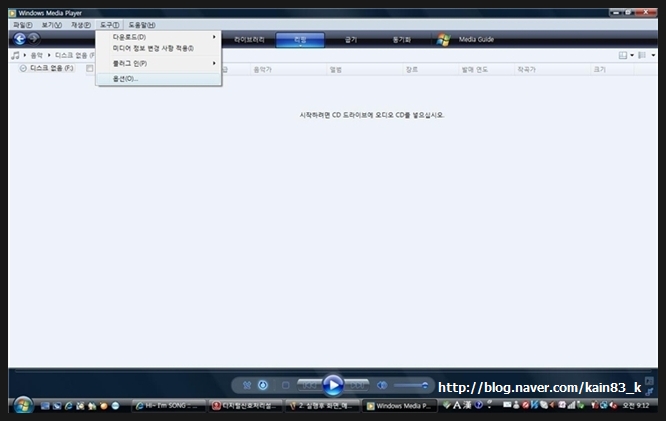Click the 음악 breadcrumb link

pyautogui.click(x=37, y=55)
